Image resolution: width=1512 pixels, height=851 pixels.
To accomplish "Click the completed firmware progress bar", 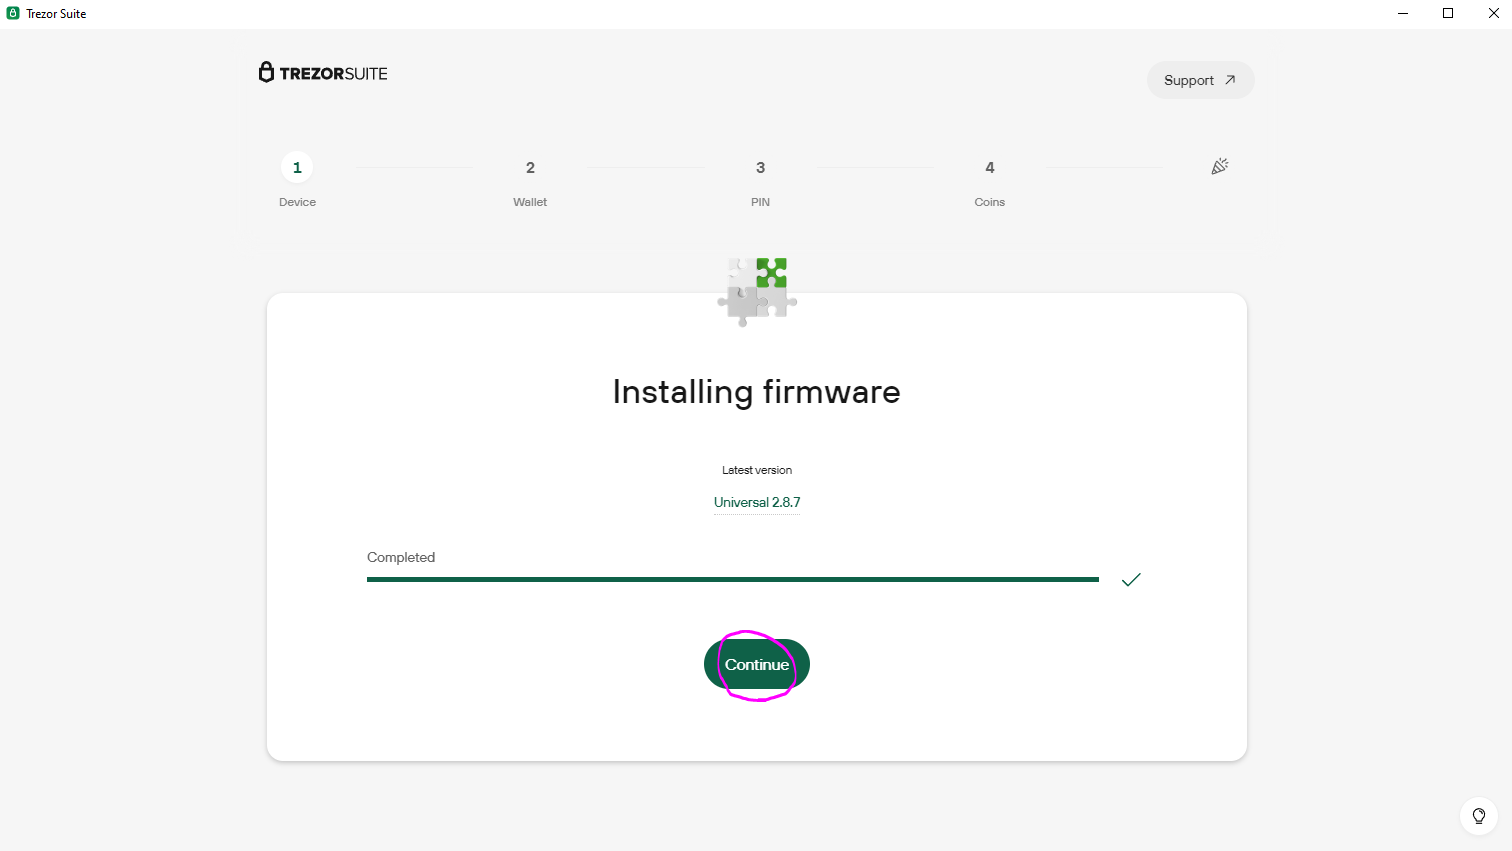I will [x=732, y=579].
